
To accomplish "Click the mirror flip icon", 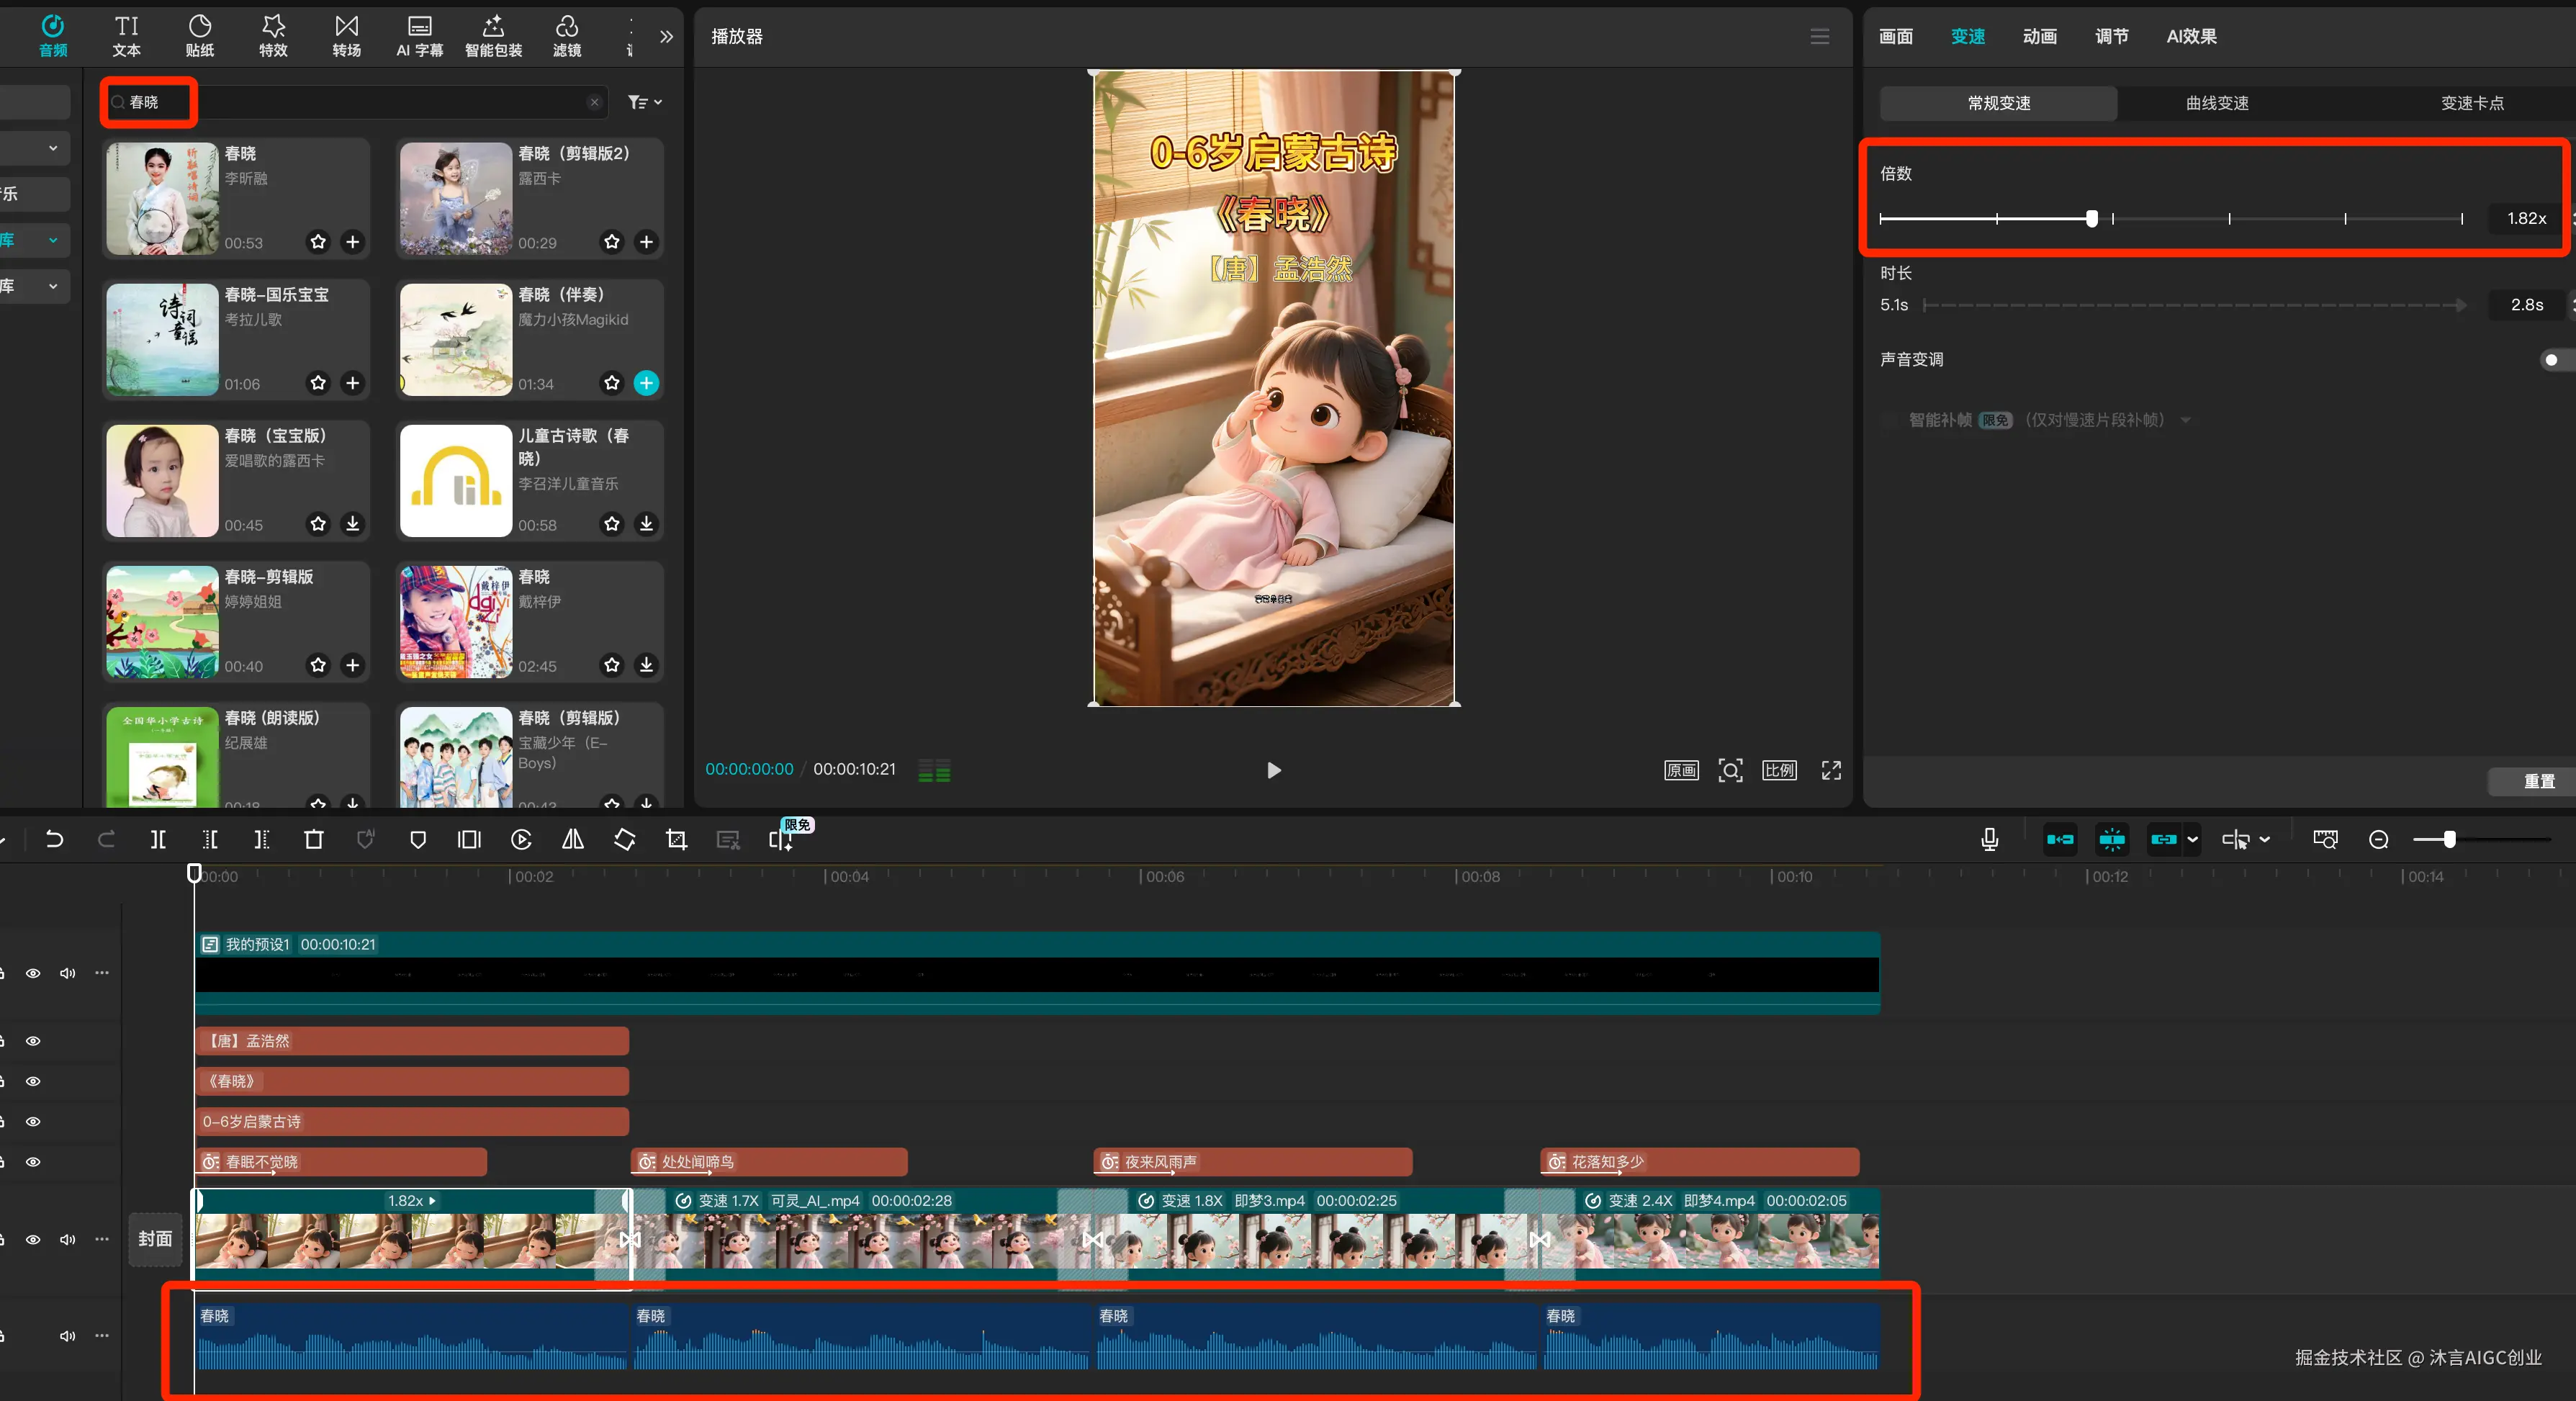I will [x=572, y=839].
